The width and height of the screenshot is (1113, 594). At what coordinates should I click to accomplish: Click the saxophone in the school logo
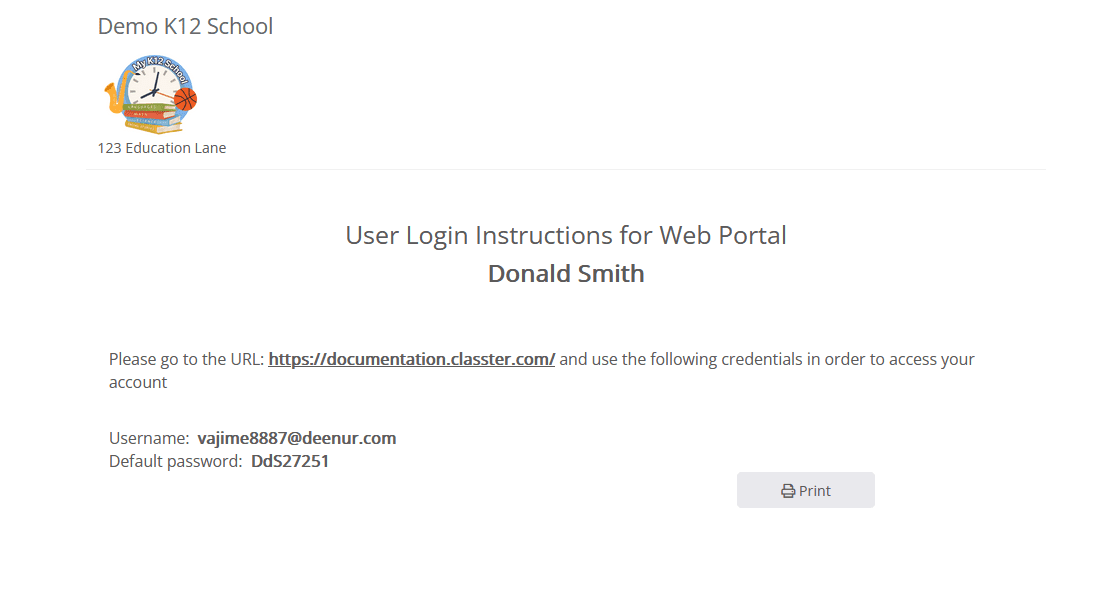pos(114,97)
